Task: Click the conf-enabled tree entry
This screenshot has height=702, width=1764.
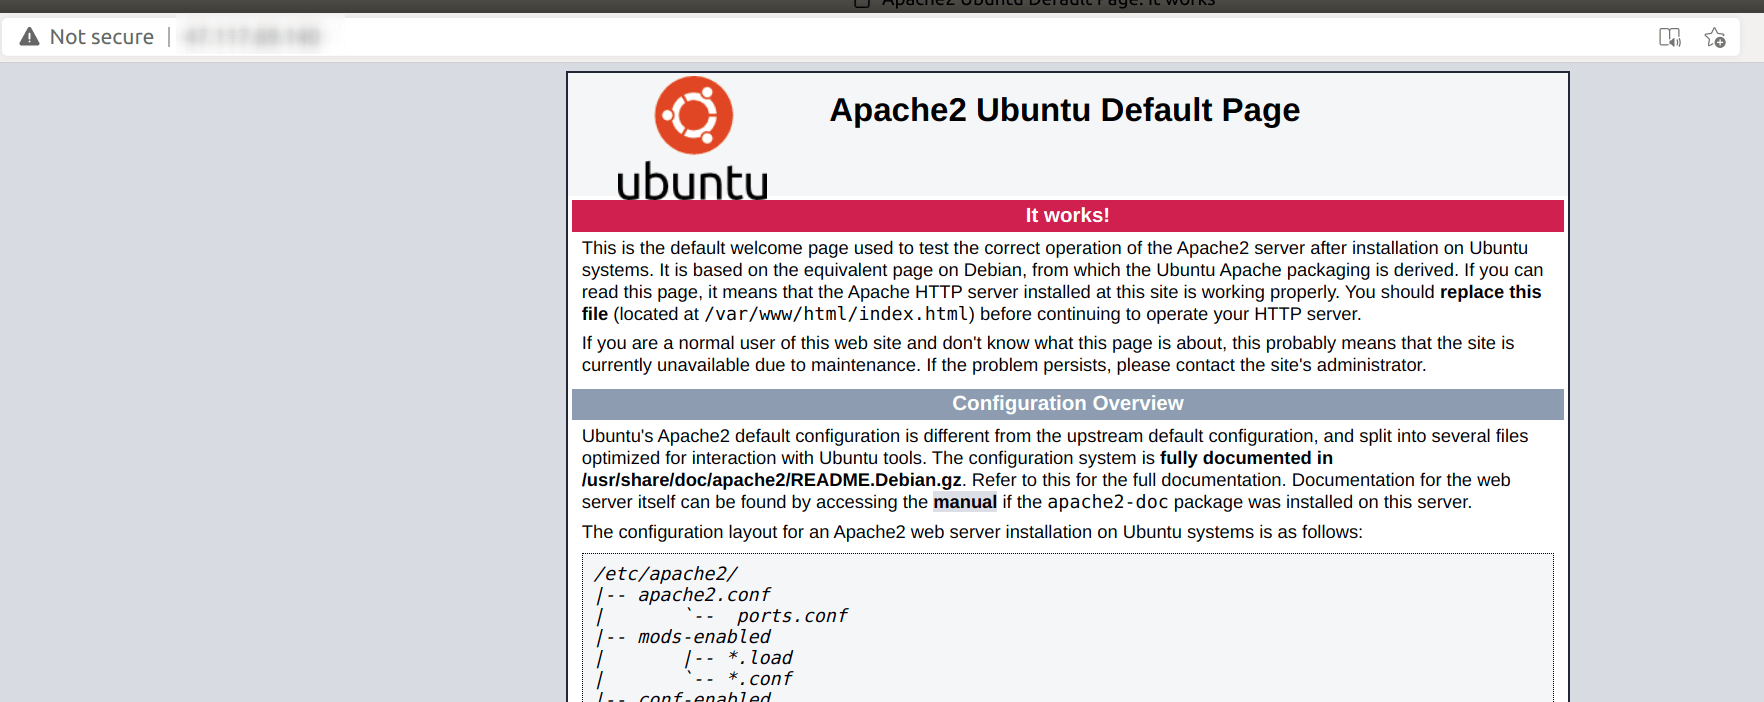Action: tap(704, 696)
